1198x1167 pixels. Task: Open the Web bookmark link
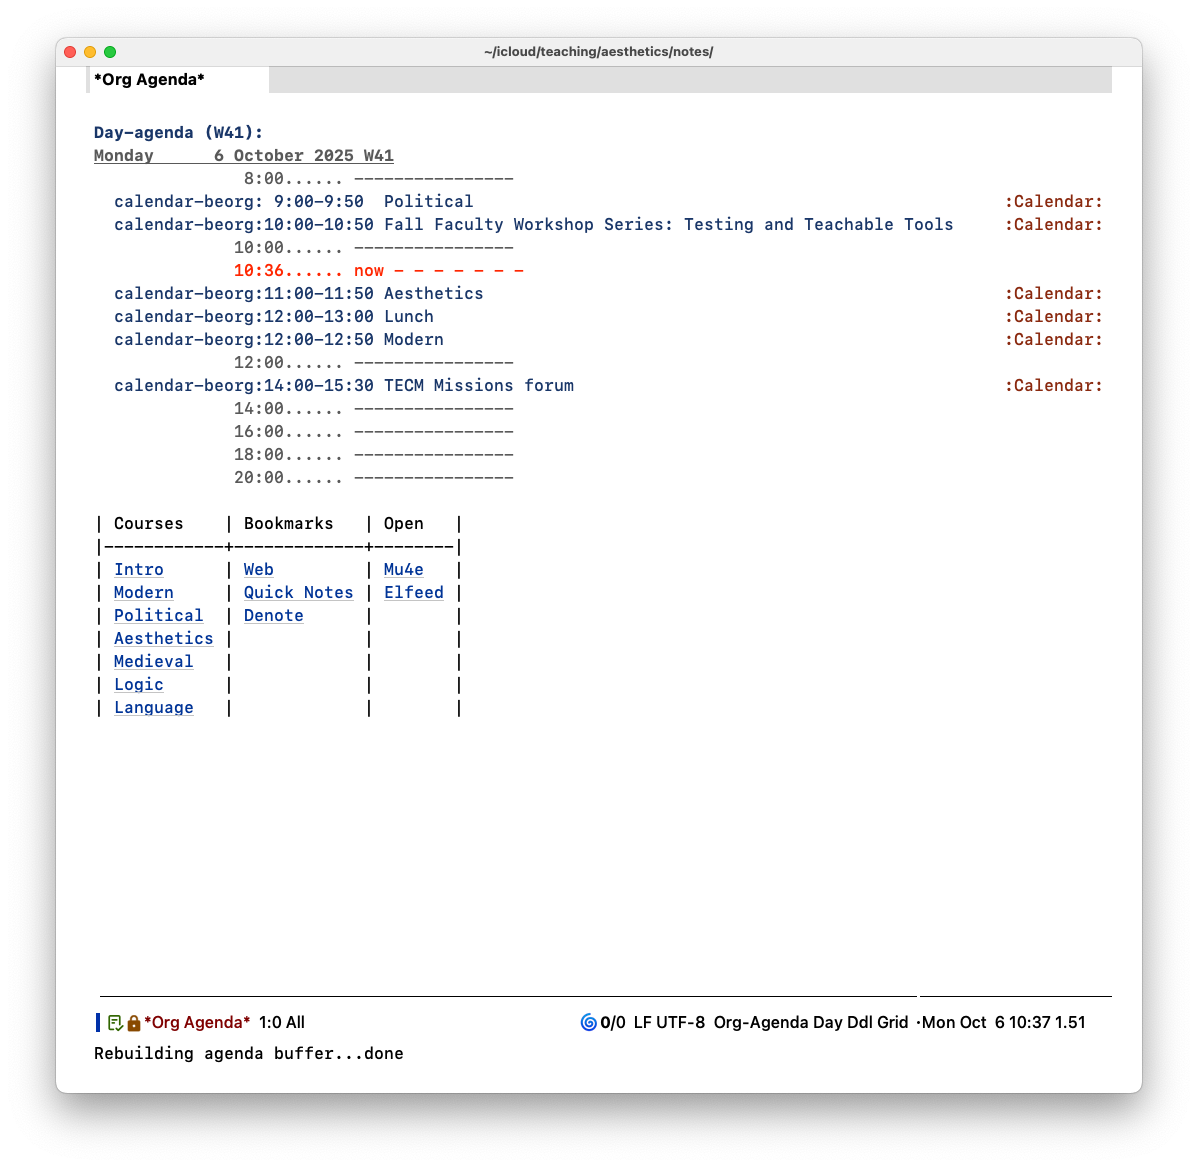(x=259, y=570)
